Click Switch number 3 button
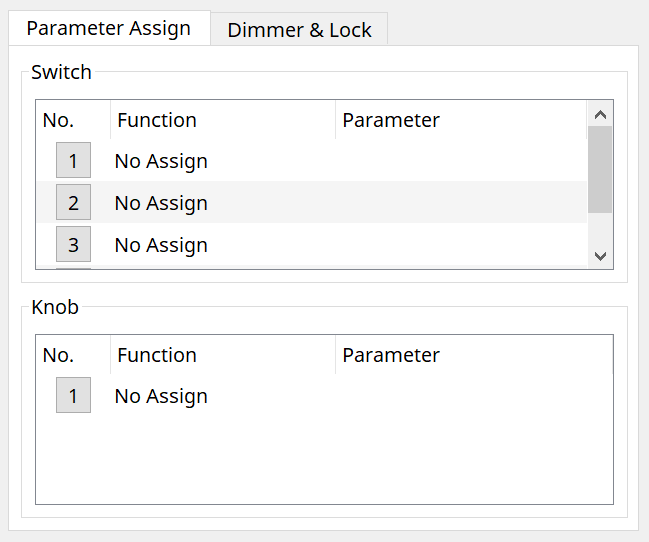This screenshot has height=542, width=649. click(x=73, y=245)
